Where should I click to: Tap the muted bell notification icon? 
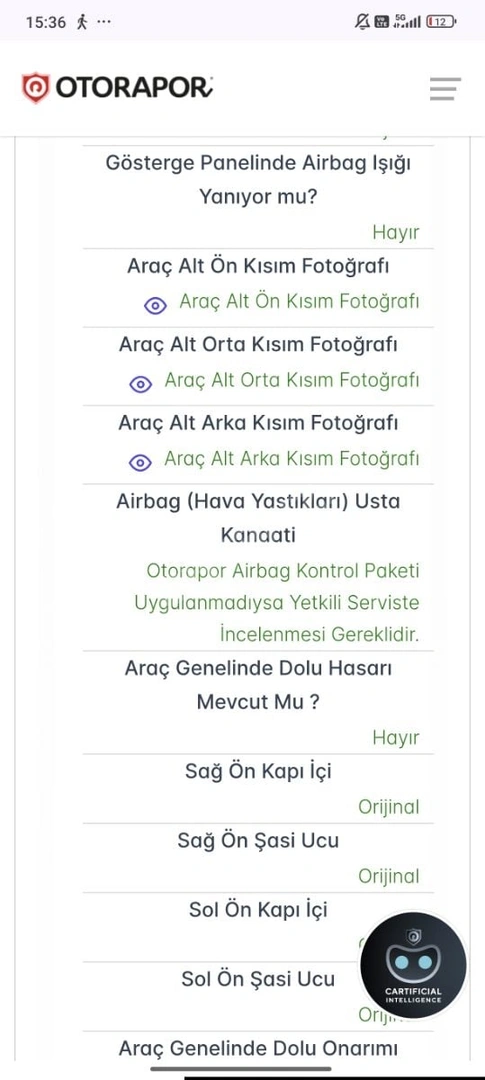click(x=362, y=21)
